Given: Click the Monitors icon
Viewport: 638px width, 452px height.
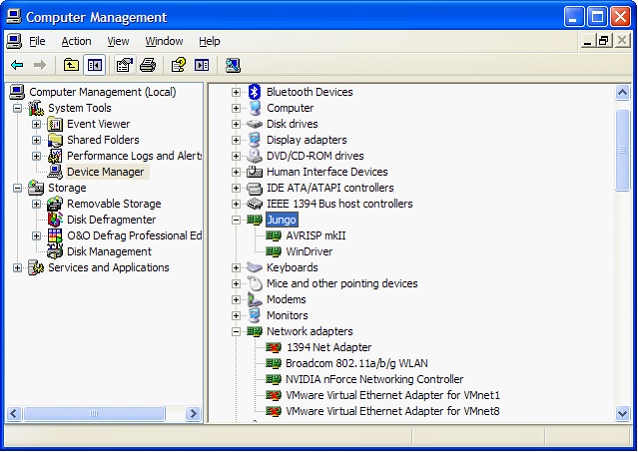Looking at the screenshot, I should click(x=254, y=315).
